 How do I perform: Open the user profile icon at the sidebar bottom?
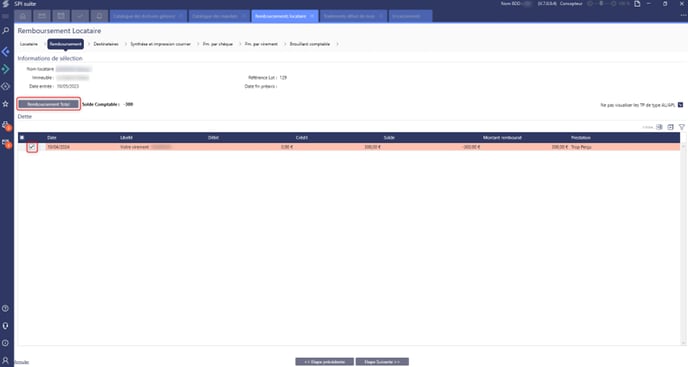[6, 361]
